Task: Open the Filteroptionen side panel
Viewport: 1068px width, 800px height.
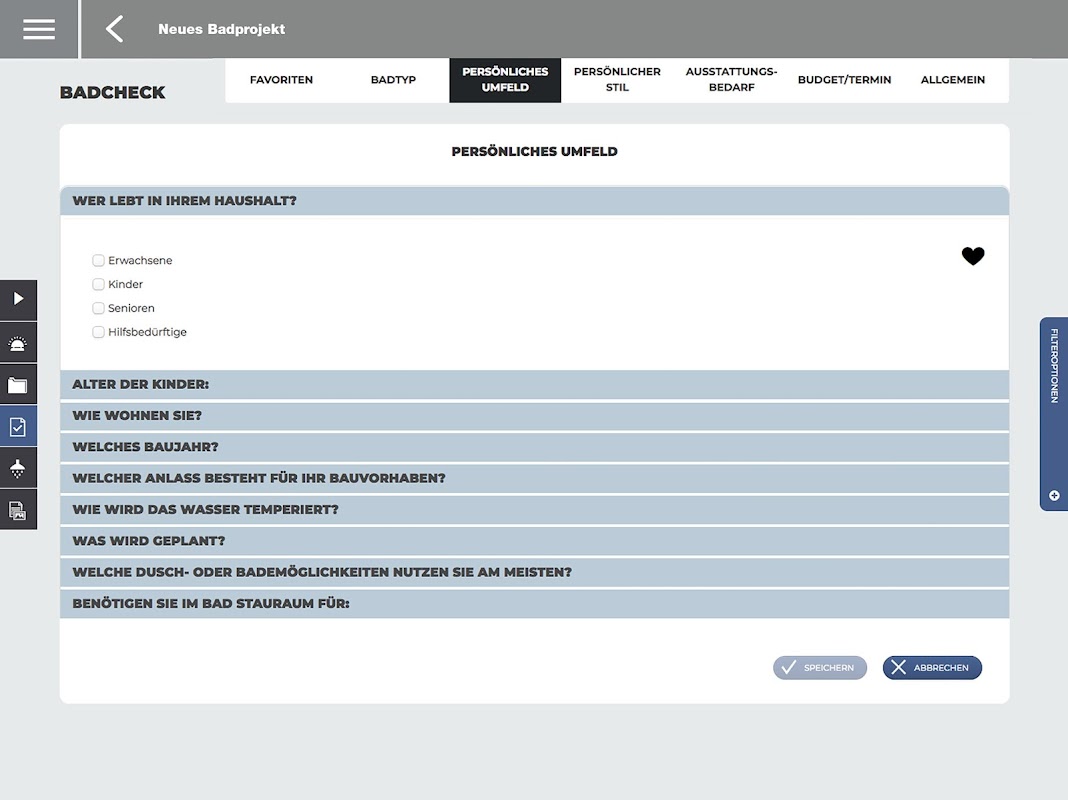Action: [x=1054, y=413]
